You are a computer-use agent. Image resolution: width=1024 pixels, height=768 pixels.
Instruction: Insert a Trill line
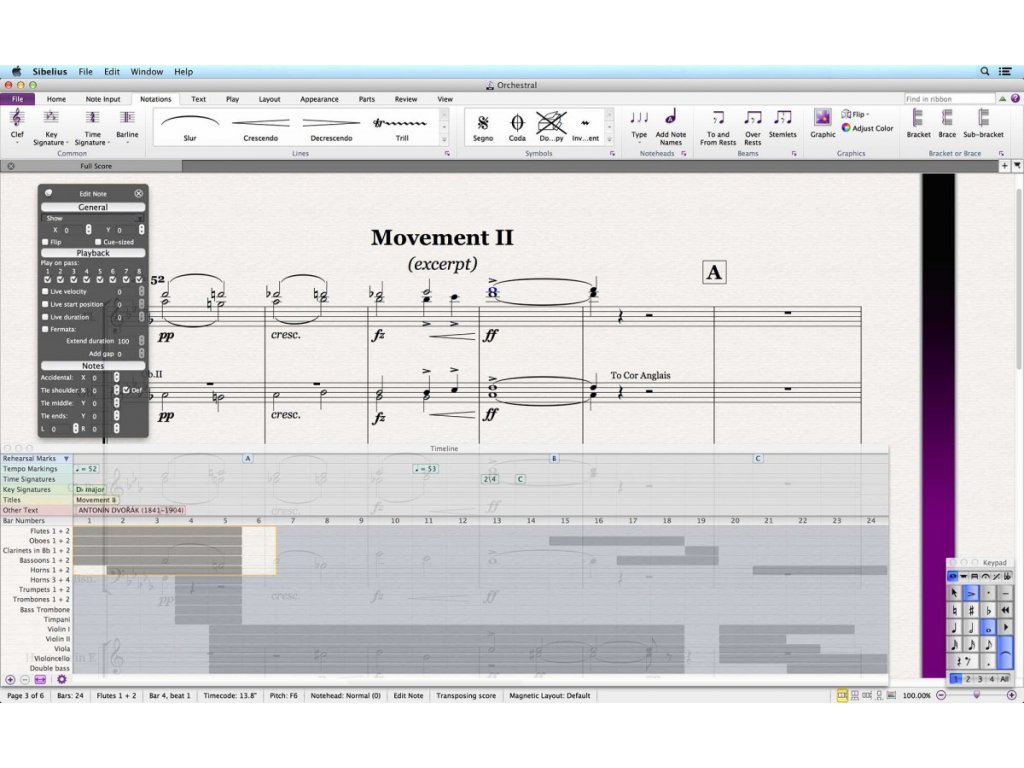(402, 127)
